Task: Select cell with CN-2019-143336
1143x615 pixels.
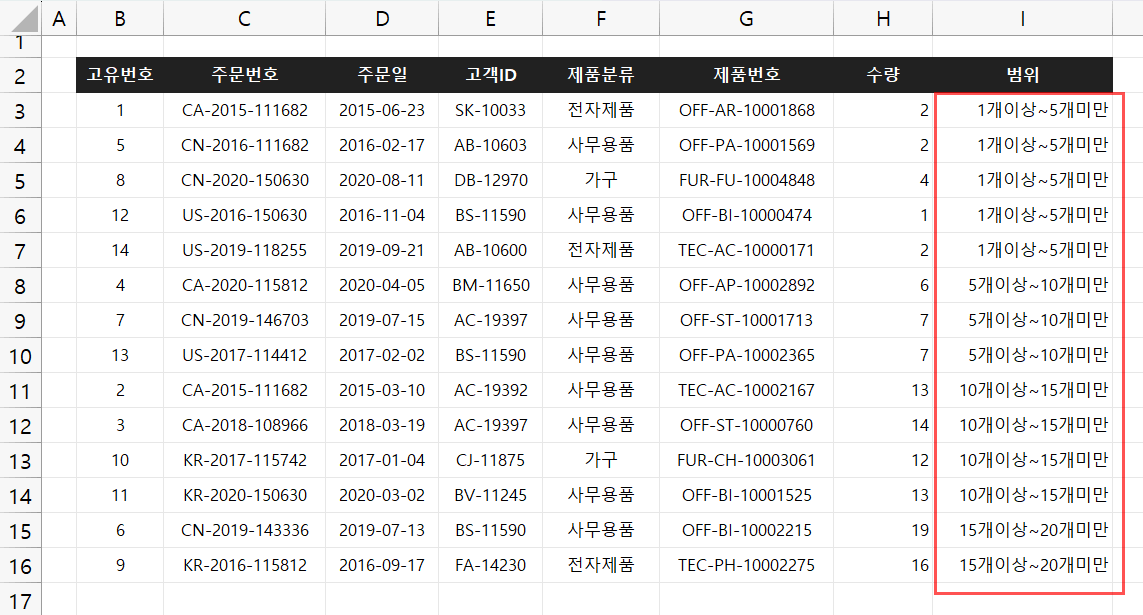Action: tap(244, 530)
